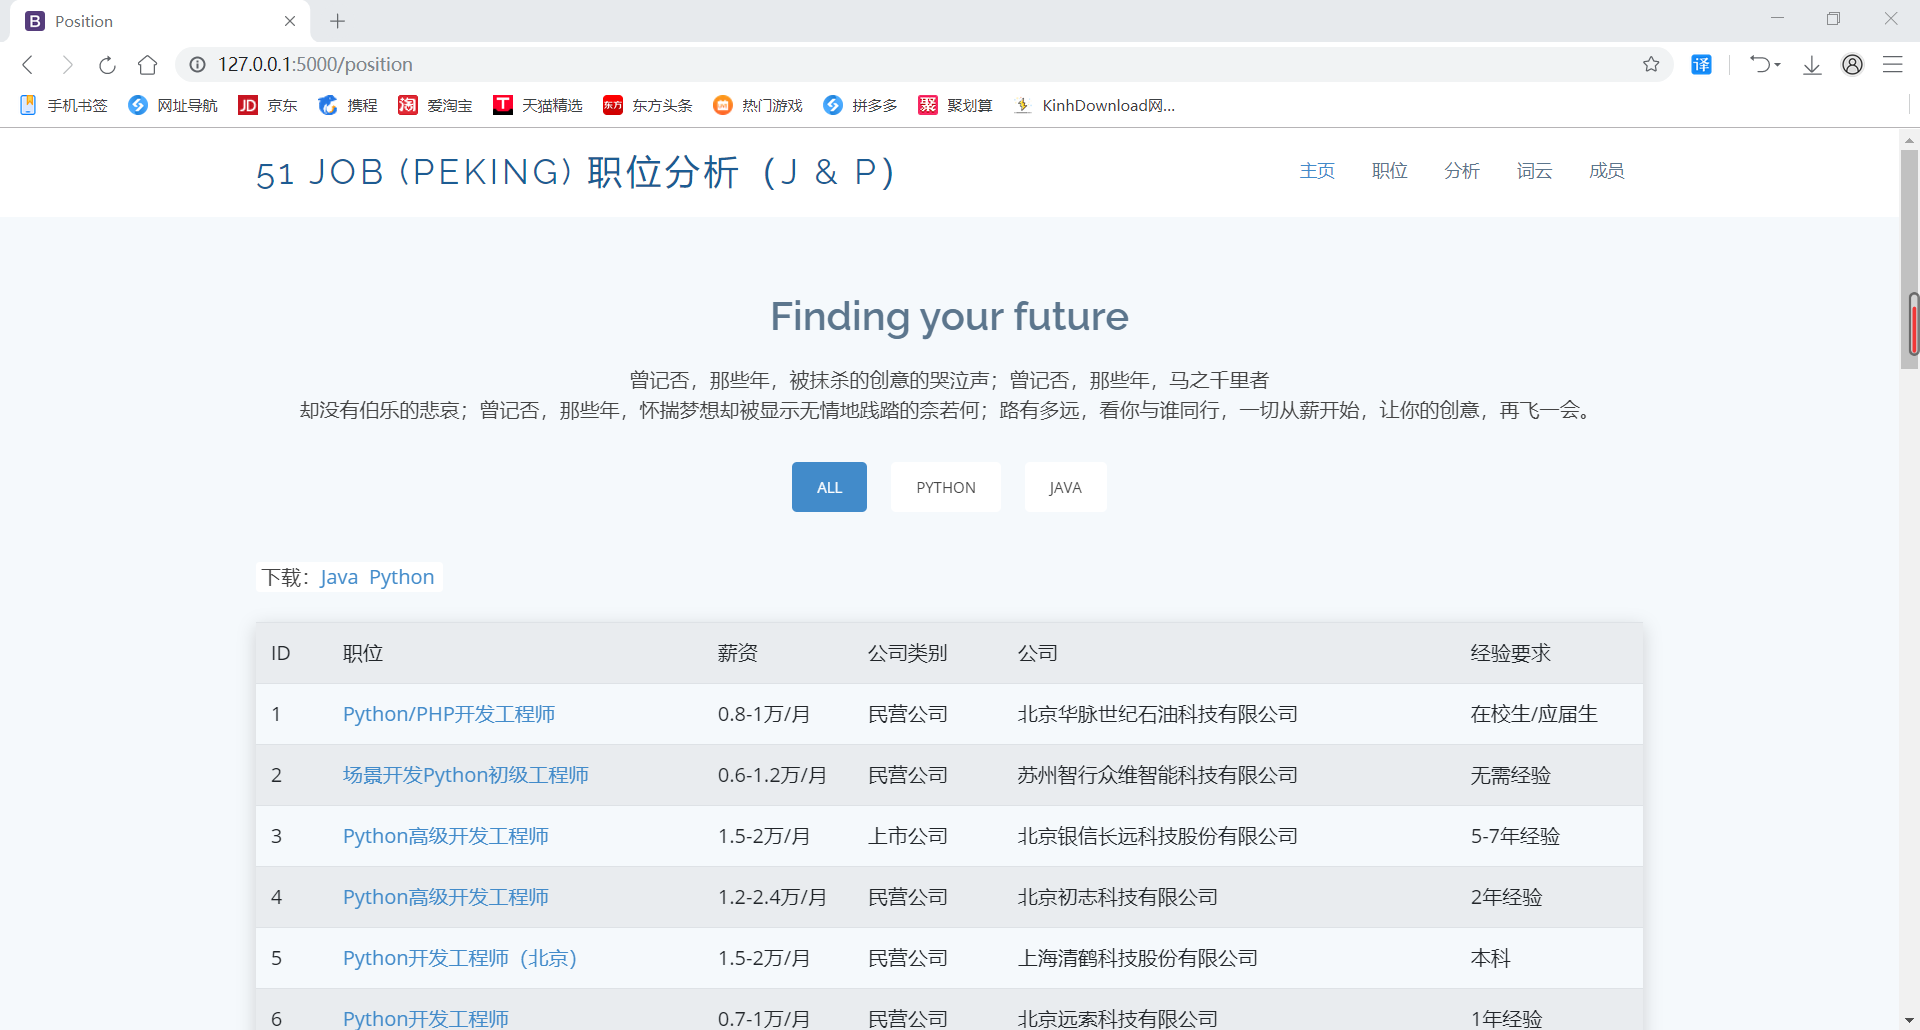Select the JAVA filter button

pos(1064,487)
